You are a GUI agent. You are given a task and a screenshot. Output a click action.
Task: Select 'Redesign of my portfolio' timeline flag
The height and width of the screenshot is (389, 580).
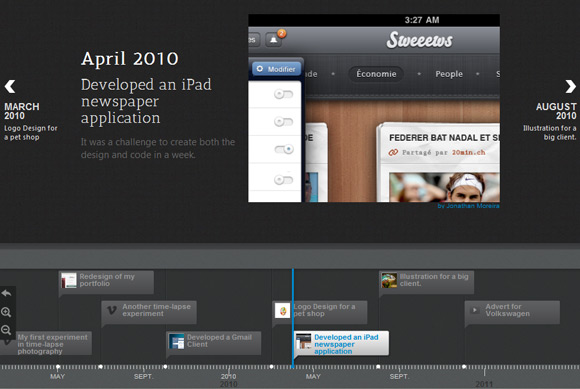[x=106, y=282]
